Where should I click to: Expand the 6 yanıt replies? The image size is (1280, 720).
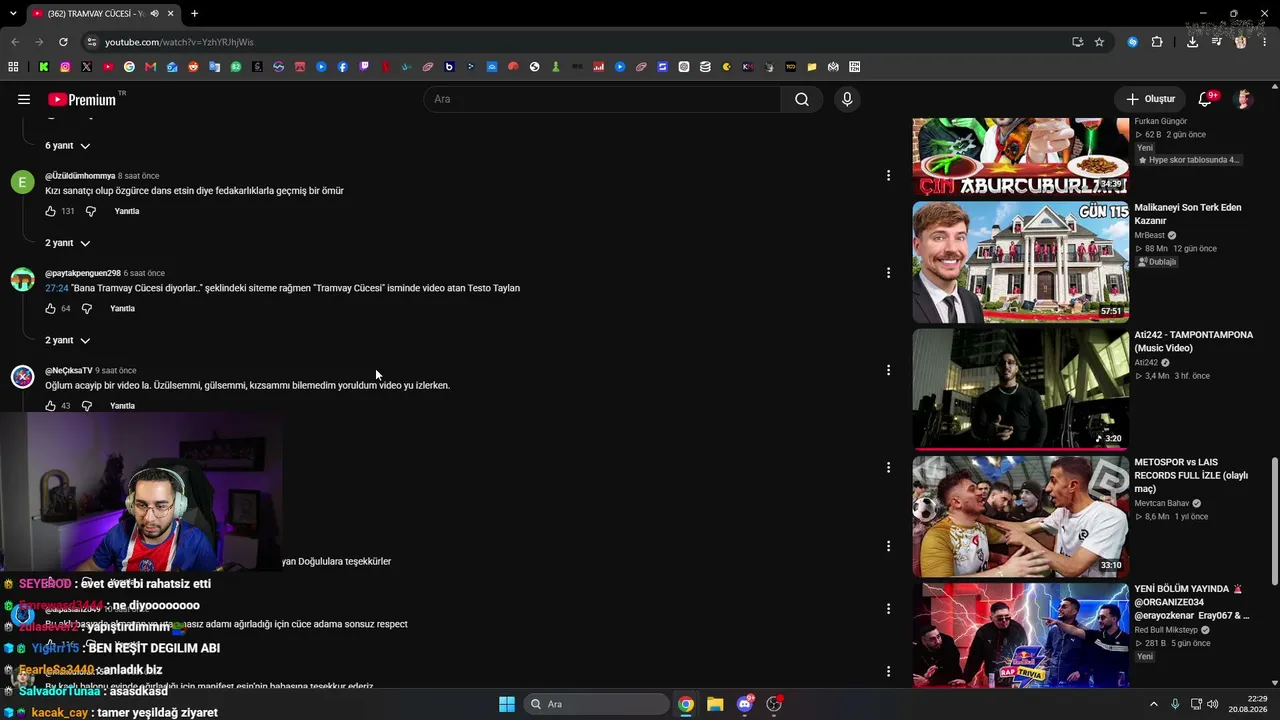click(x=67, y=146)
